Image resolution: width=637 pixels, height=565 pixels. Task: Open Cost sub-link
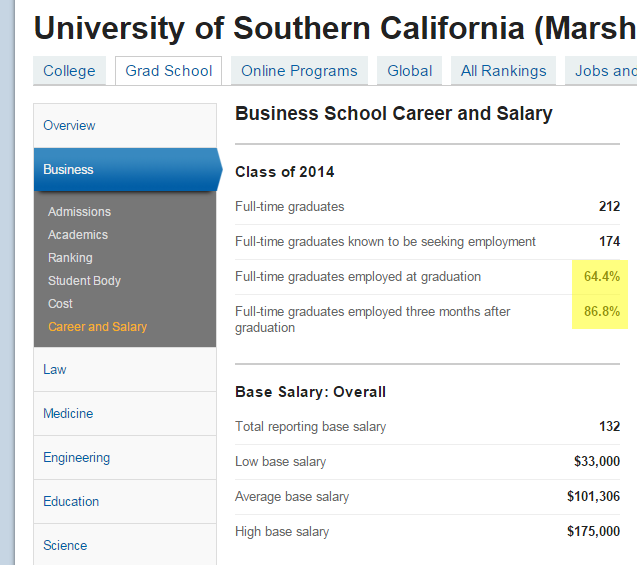tap(60, 304)
